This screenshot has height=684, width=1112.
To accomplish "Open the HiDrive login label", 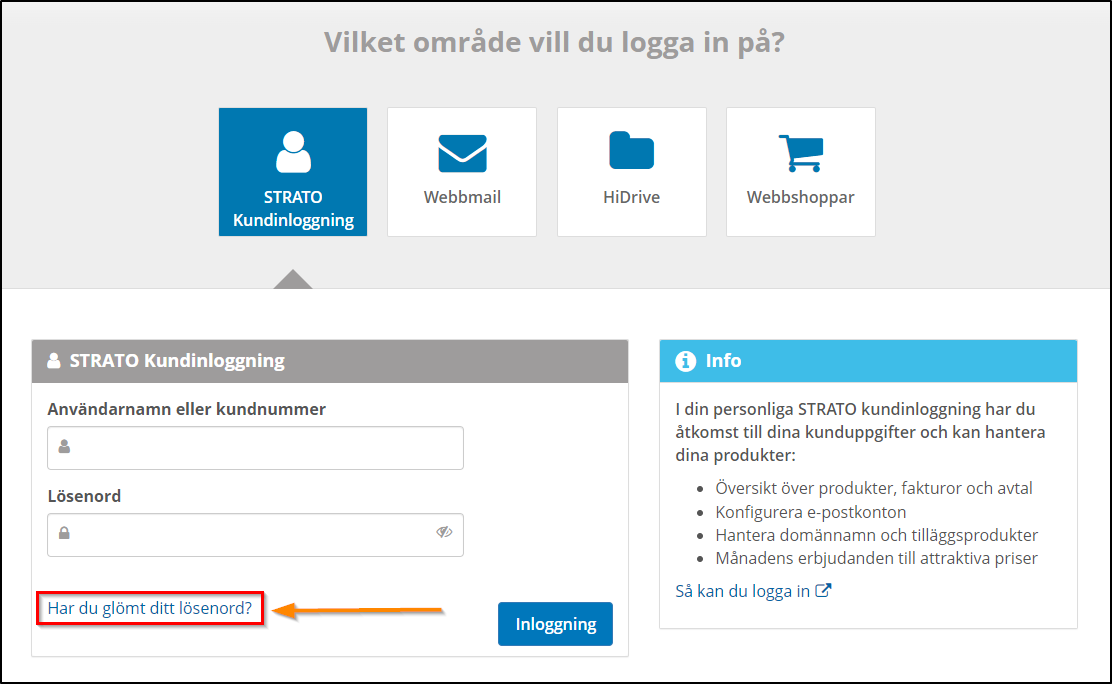I will tap(632, 197).
